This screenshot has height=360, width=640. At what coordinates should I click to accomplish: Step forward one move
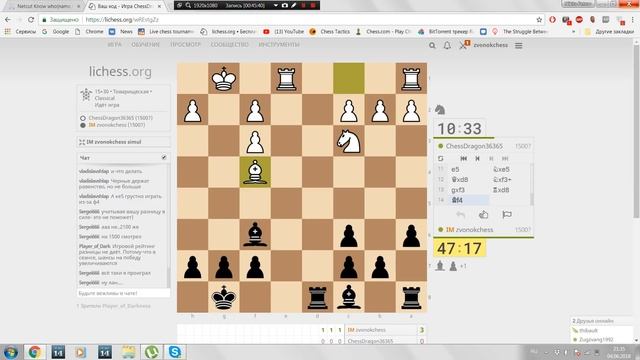[491, 158]
